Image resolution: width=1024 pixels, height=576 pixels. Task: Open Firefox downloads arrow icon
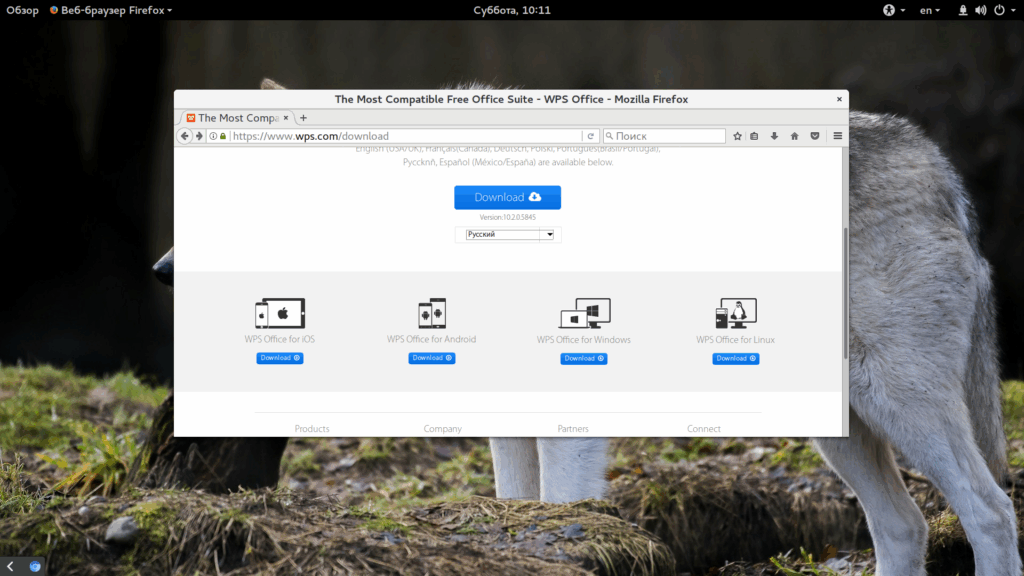775,136
